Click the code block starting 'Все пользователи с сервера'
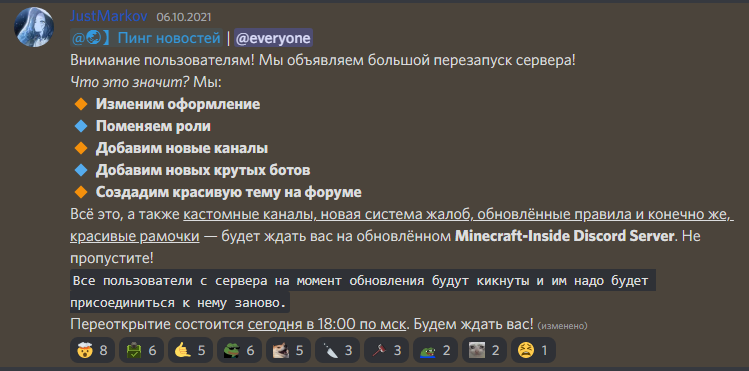749x371 pixels. [363, 291]
